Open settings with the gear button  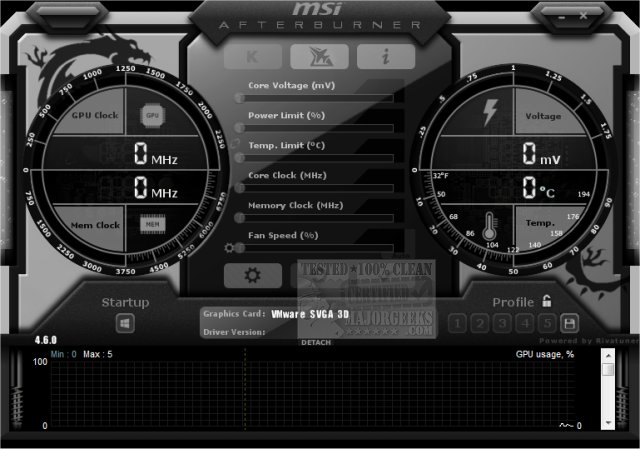253,275
